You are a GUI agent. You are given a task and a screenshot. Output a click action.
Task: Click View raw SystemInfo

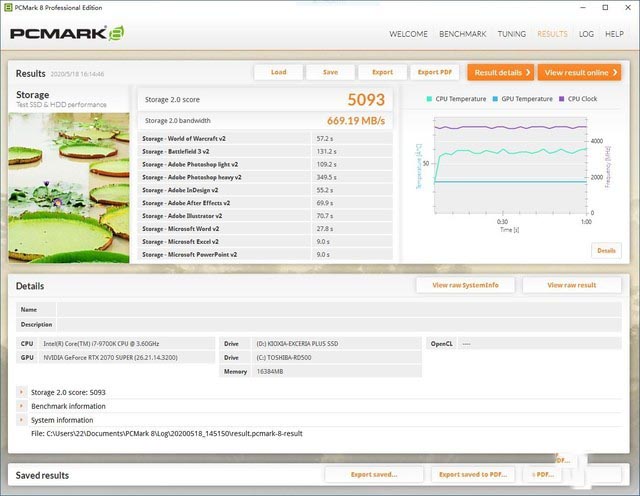pyautogui.click(x=465, y=285)
